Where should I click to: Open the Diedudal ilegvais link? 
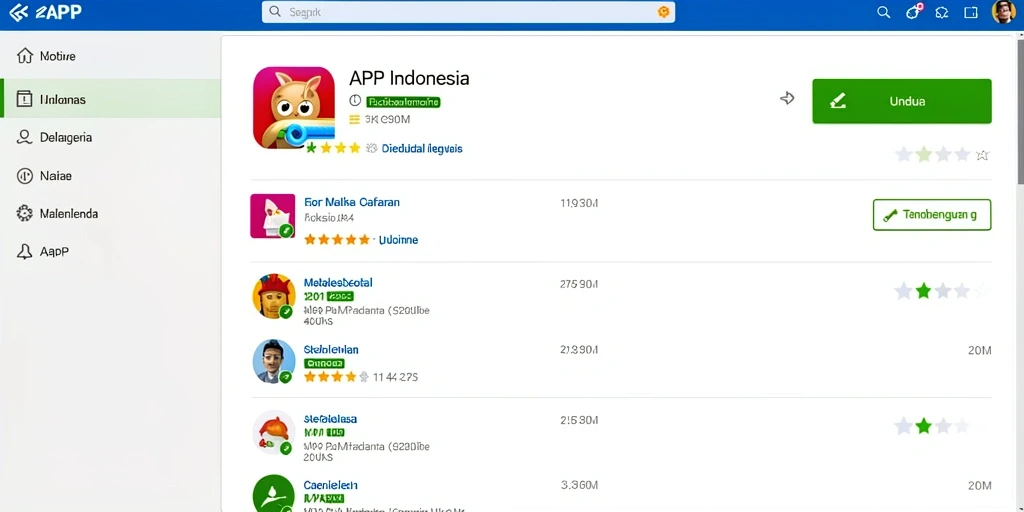[x=422, y=148]
